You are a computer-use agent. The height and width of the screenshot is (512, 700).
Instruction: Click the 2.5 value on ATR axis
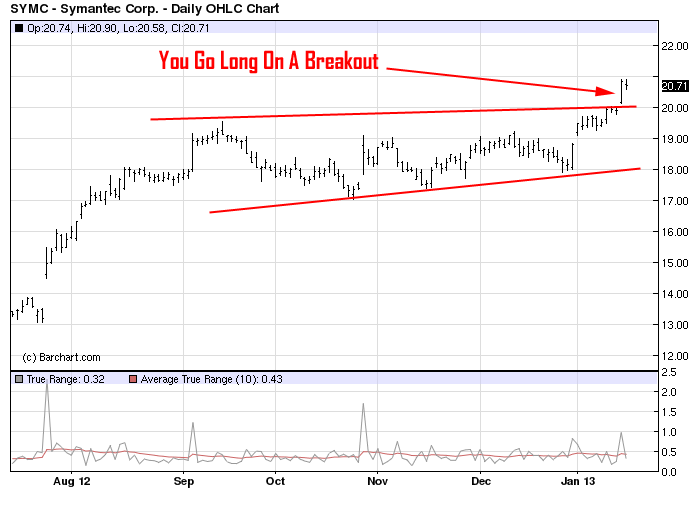pyautogui.click(x=669, y=372)
